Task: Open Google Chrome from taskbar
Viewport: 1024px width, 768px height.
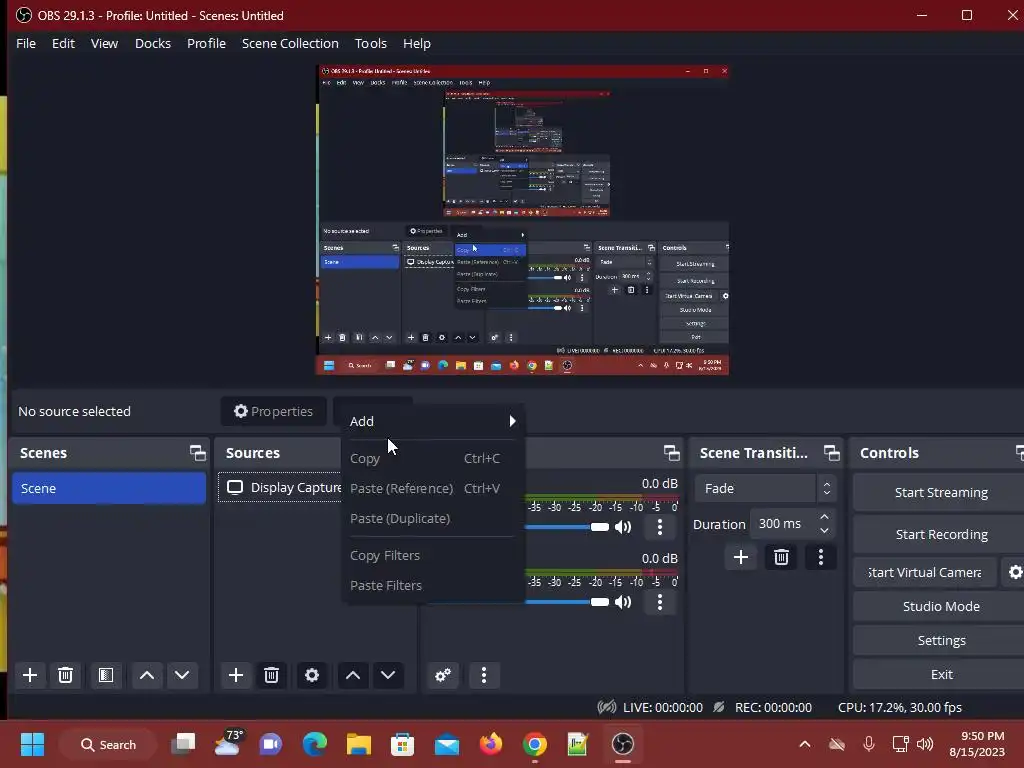Action: [534, 744]
